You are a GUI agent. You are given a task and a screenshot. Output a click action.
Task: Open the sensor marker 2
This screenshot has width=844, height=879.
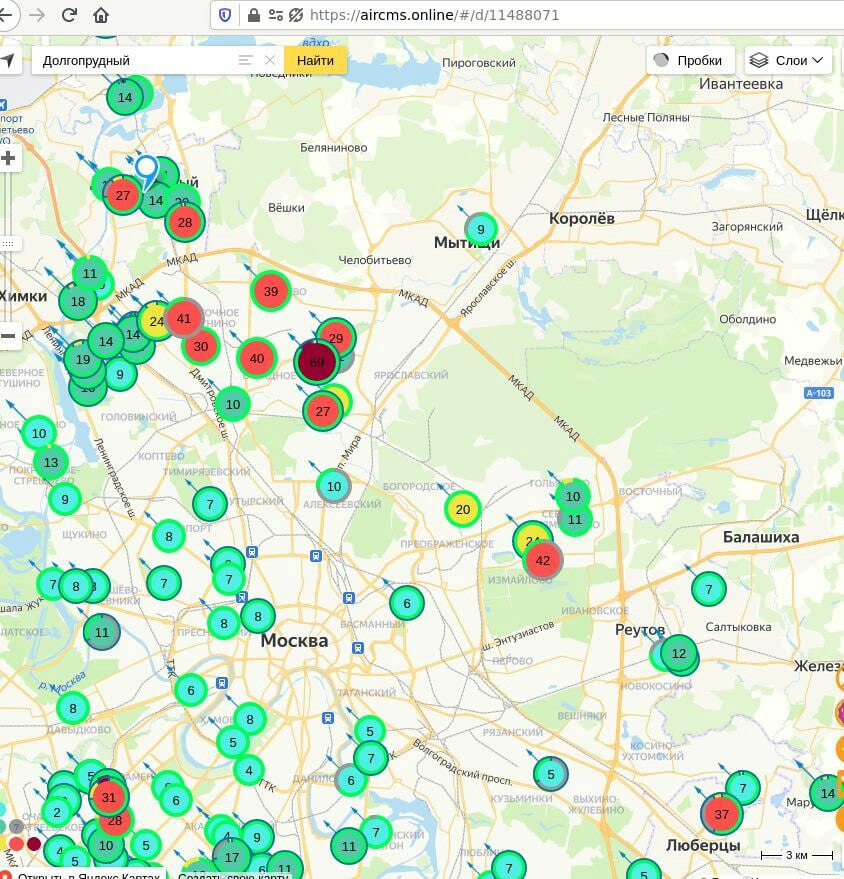57,812
